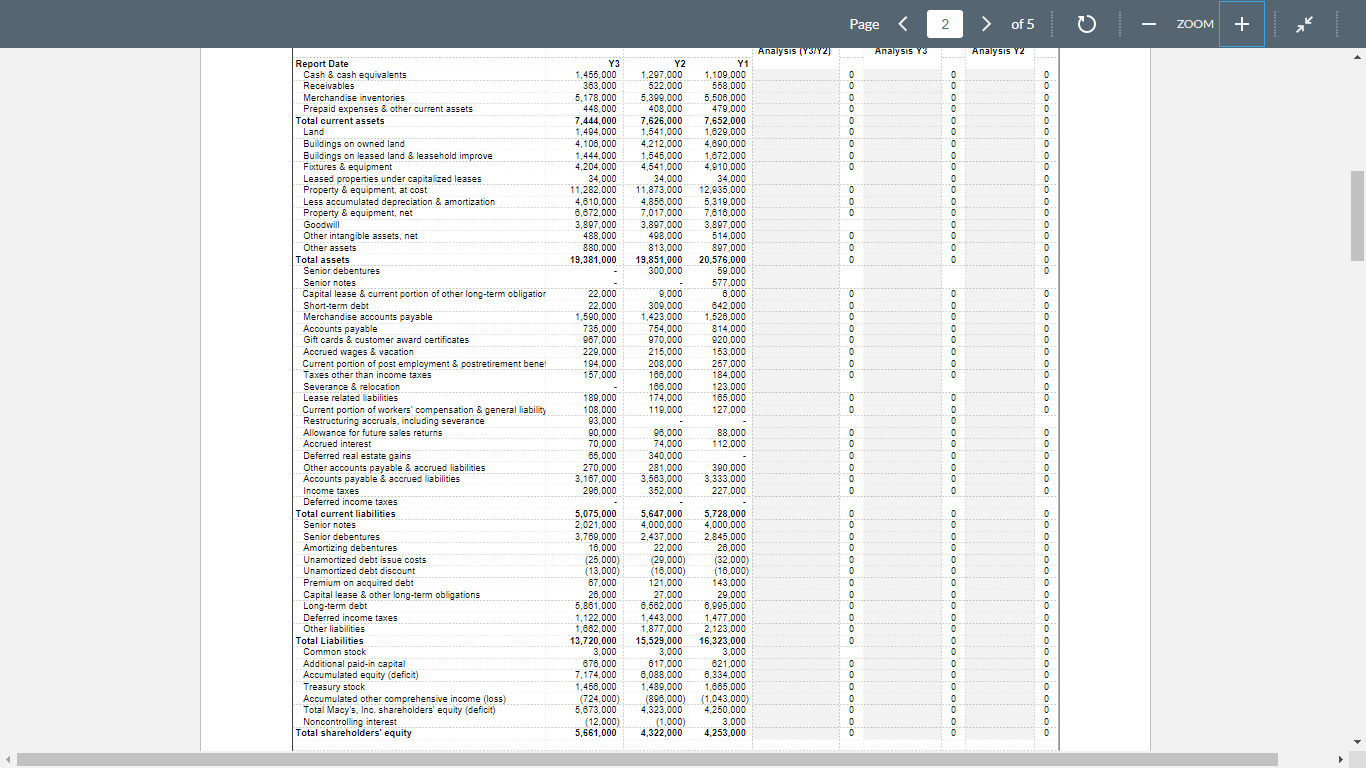This screenshot has width=1366, height=768.
Task: Click the 'Other liabilities' row label
Action: pyautogui.click(x=334, y=629)
